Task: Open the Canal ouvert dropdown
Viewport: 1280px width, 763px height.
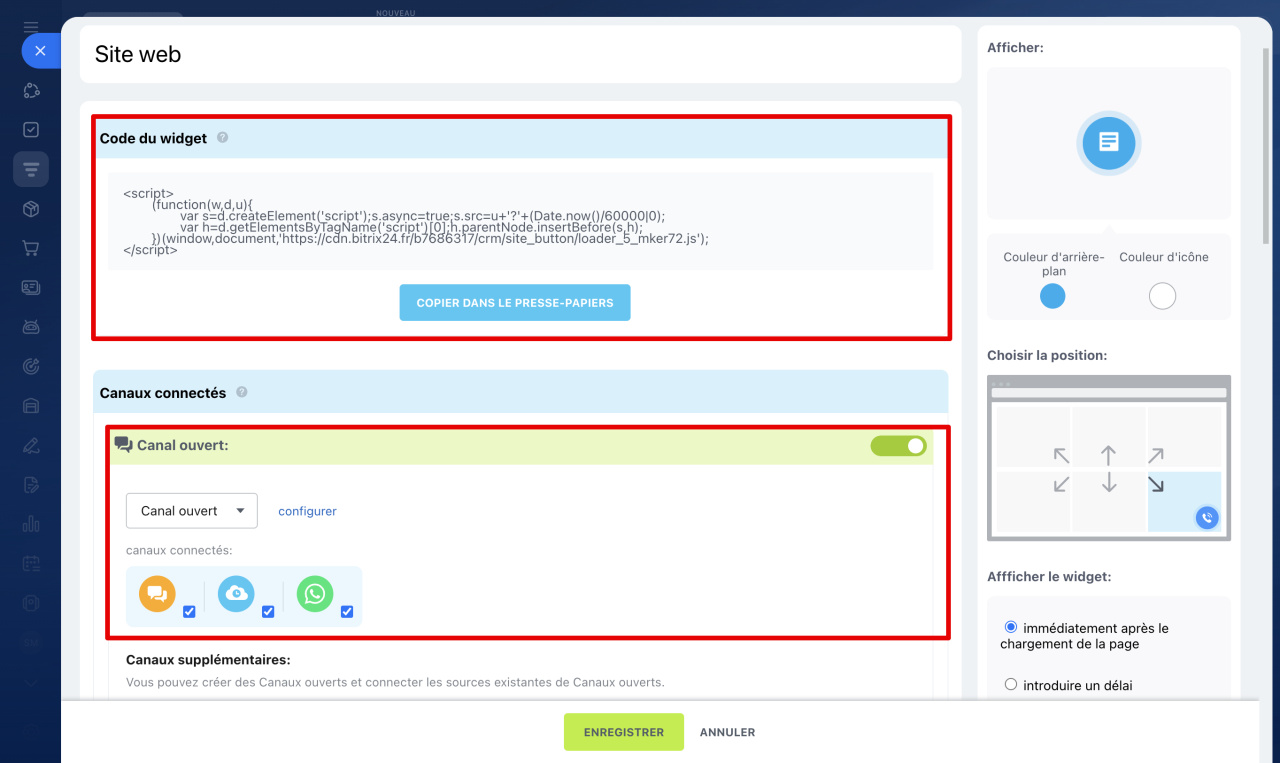Action: pyautogui.click(x=192, y=511)
